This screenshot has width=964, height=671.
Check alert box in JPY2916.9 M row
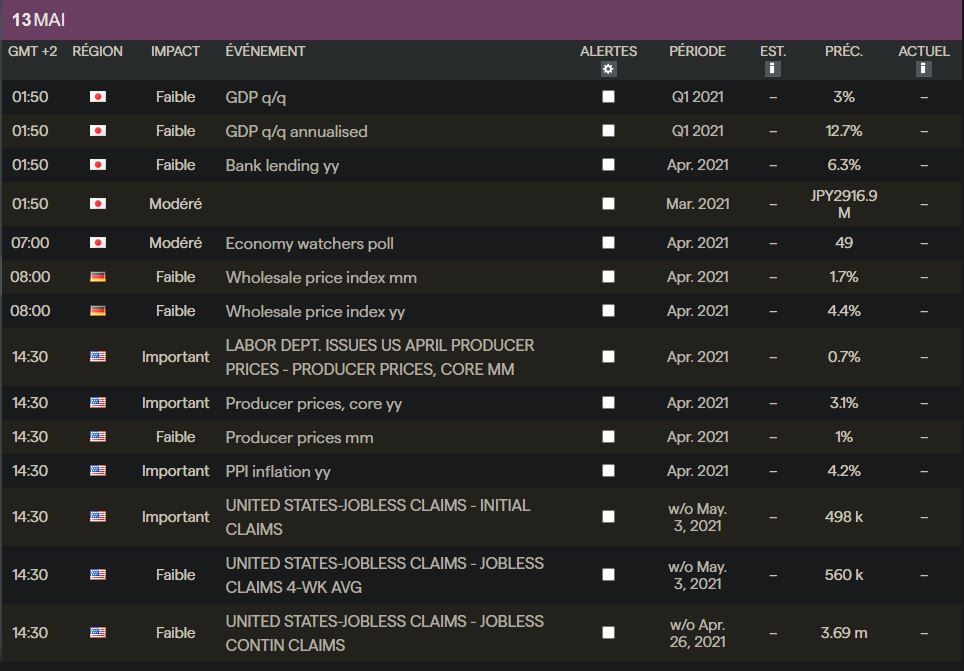608,204
